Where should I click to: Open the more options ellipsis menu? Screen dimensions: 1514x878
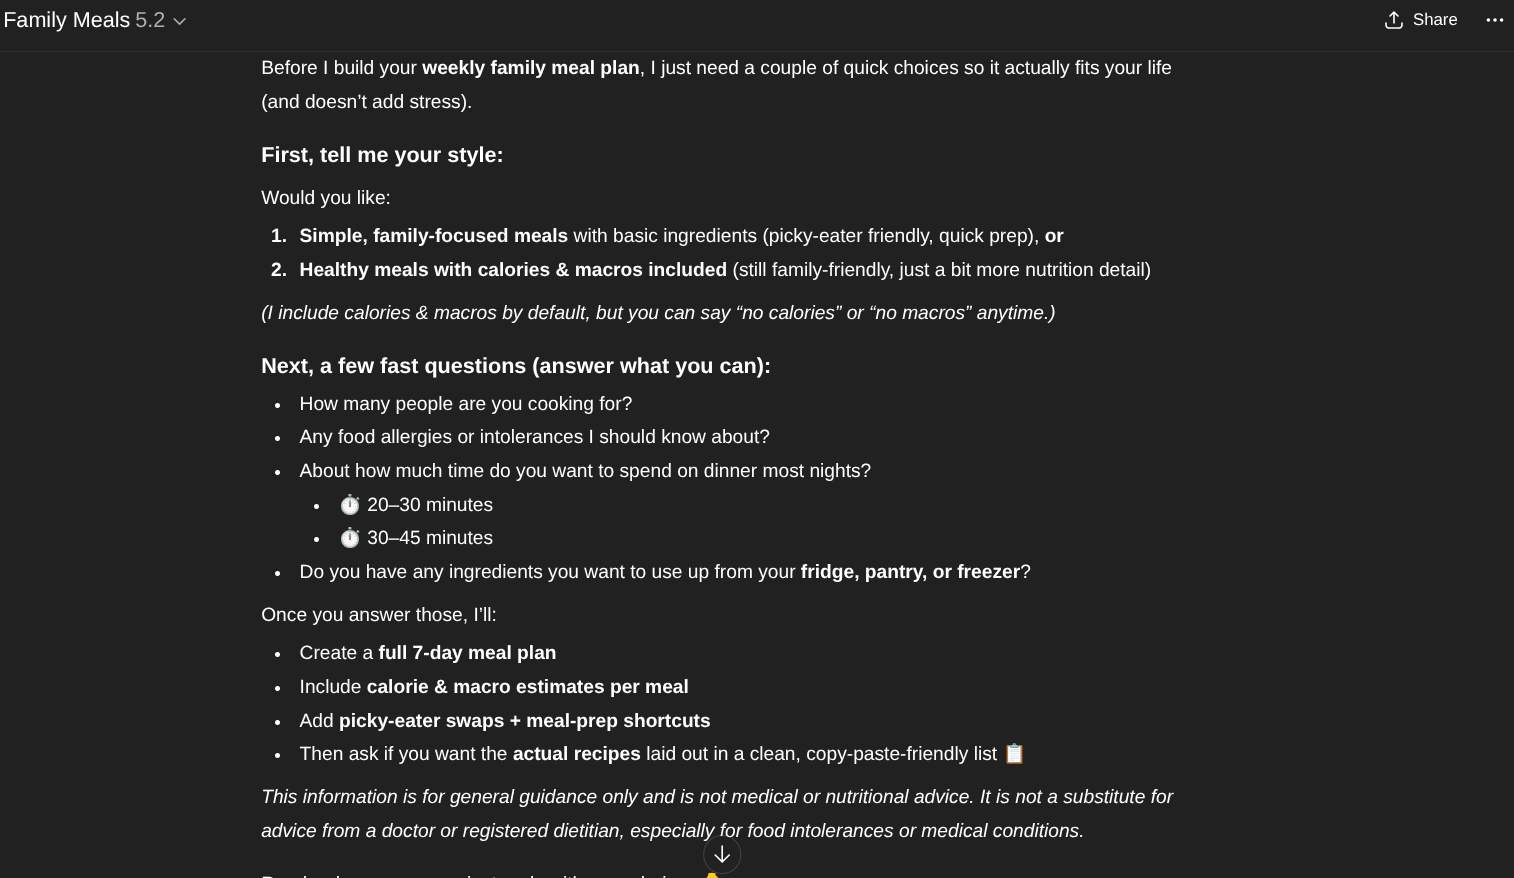coord(1494,20)
